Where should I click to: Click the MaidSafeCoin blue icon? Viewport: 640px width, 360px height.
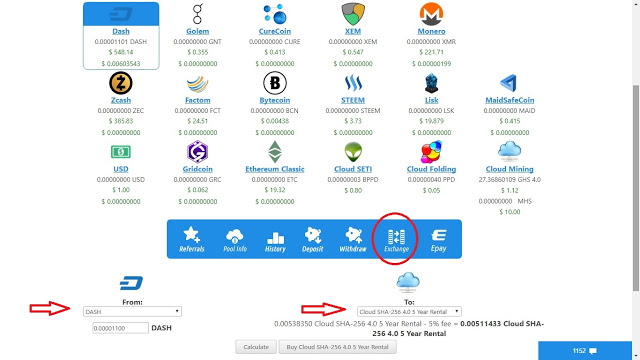(509, 83)
